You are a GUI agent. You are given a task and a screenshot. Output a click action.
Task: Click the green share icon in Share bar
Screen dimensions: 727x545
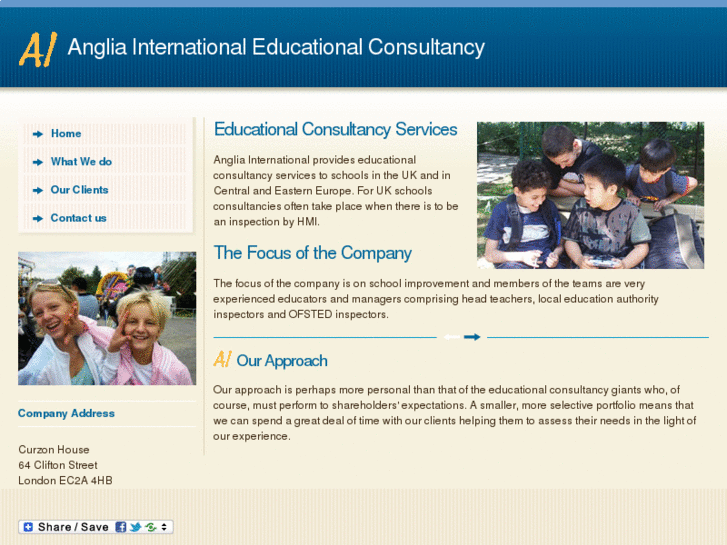[x=151, y=527]
